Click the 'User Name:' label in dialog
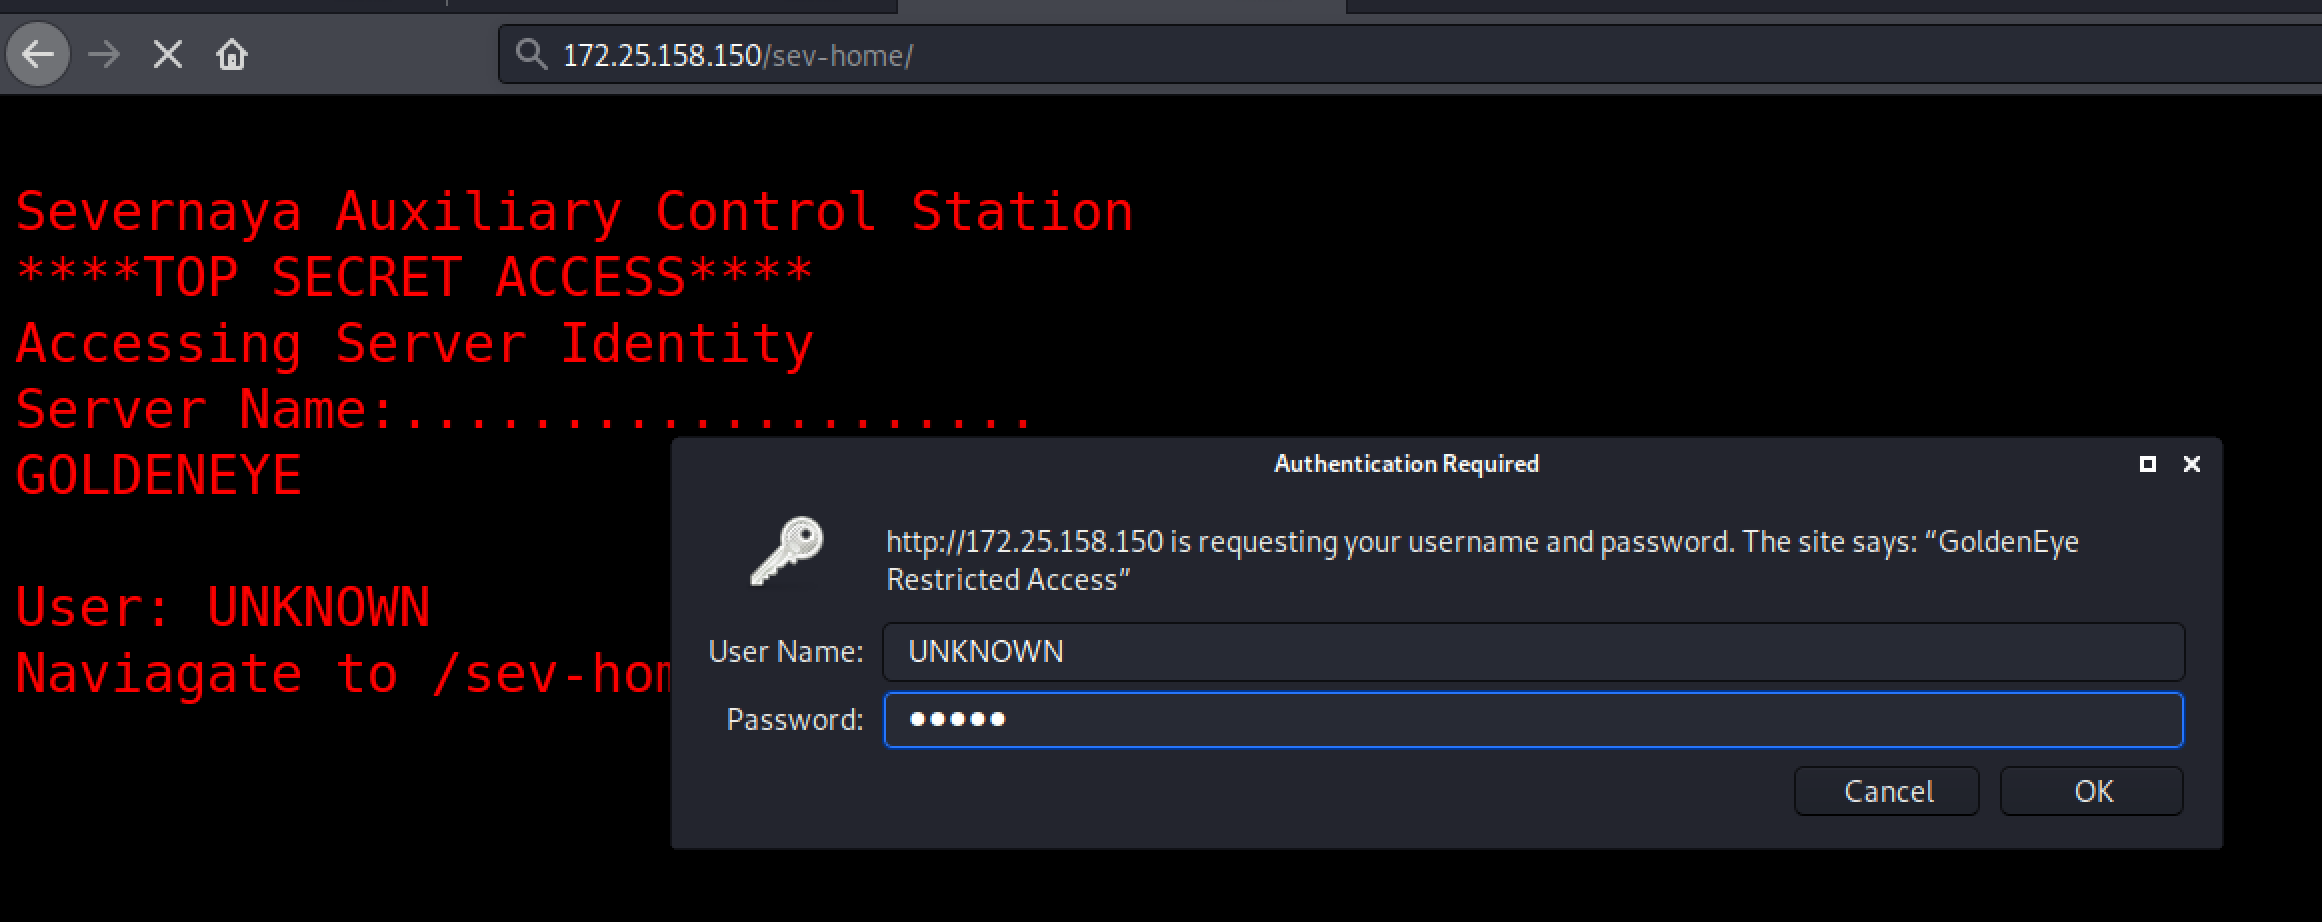2322x922 pixels. coord(785,652)
